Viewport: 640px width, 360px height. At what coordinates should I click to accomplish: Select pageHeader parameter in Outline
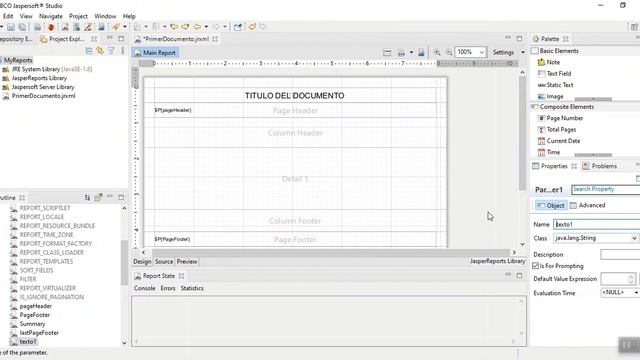(x=31, y=306)
